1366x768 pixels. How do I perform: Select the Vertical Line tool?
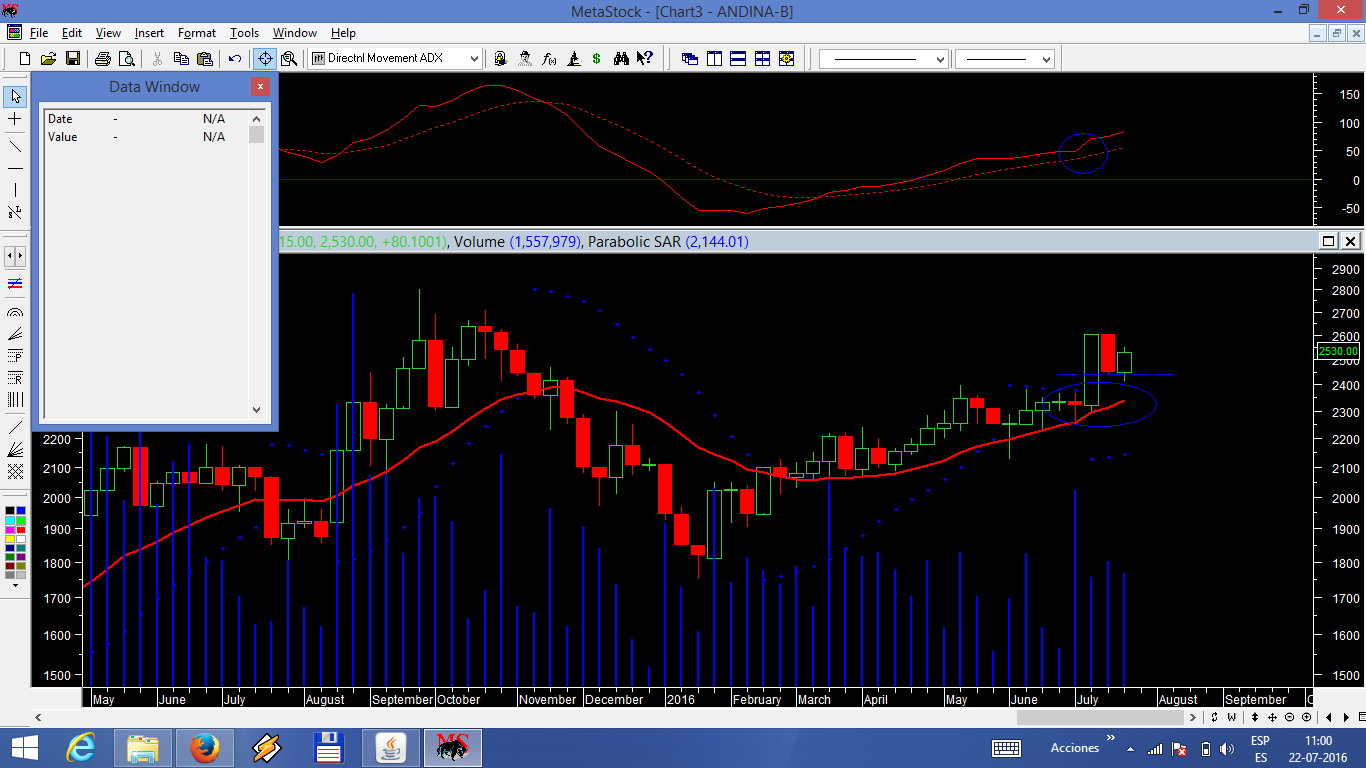(x=15, y=190)
